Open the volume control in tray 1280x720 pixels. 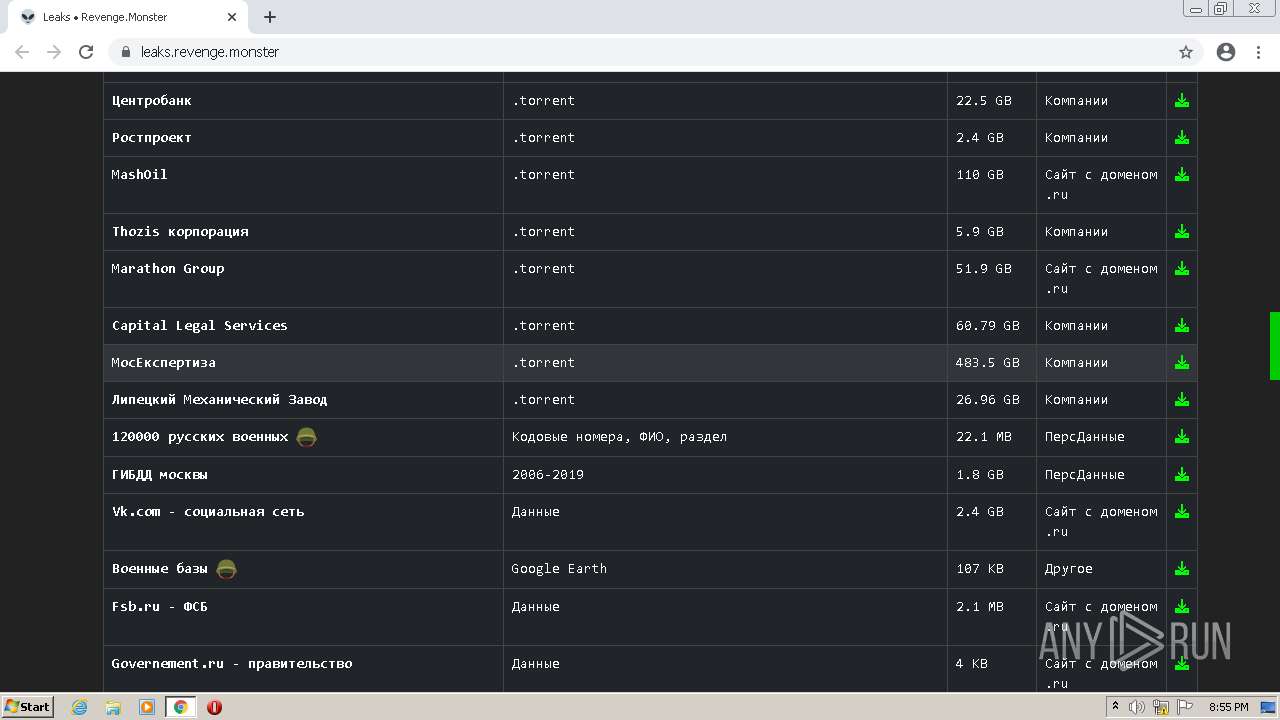[x=1137, y=707]
